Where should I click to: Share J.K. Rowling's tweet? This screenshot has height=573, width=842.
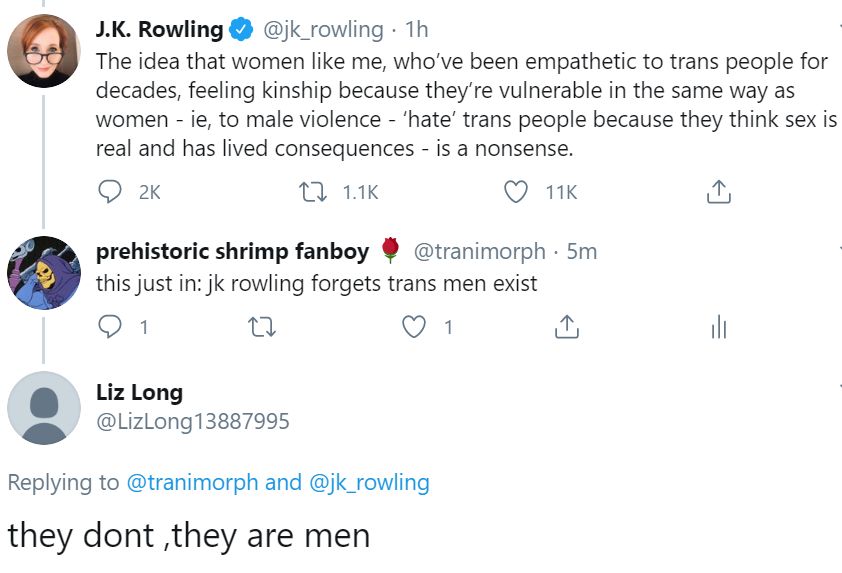pyautogui.click(x=718, y=192)
